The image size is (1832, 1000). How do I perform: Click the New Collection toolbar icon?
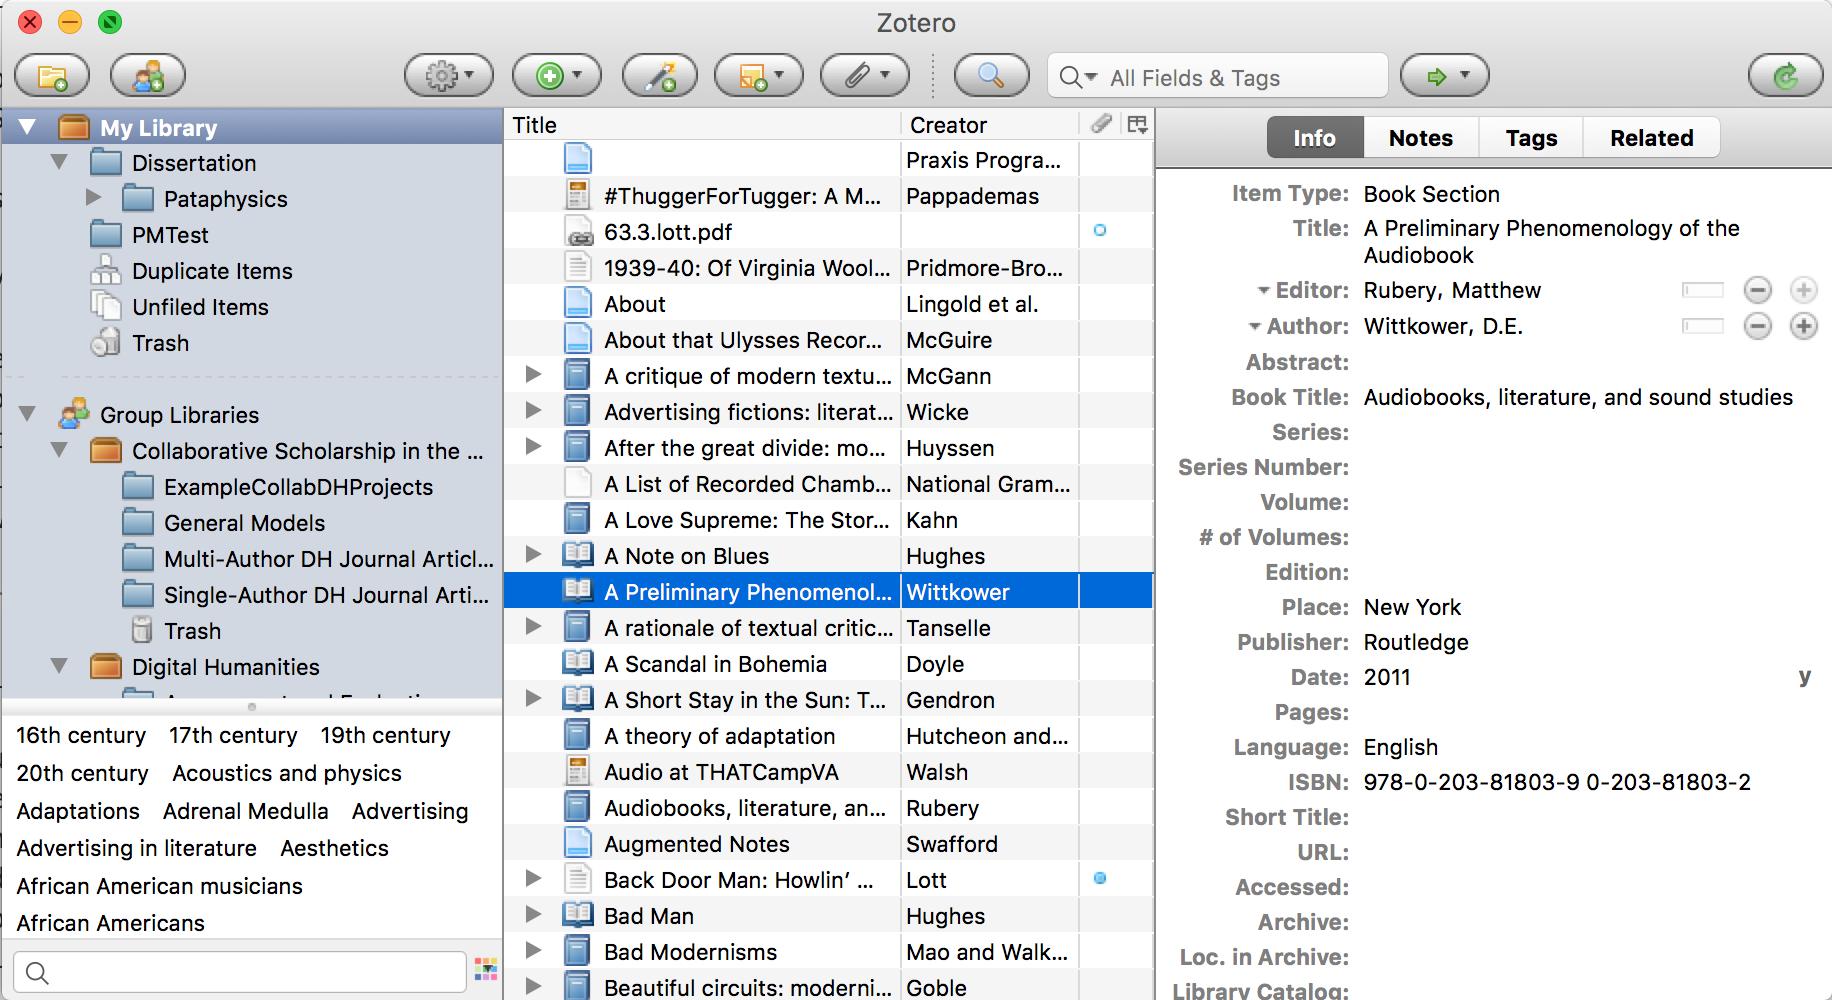pos(52,77)
